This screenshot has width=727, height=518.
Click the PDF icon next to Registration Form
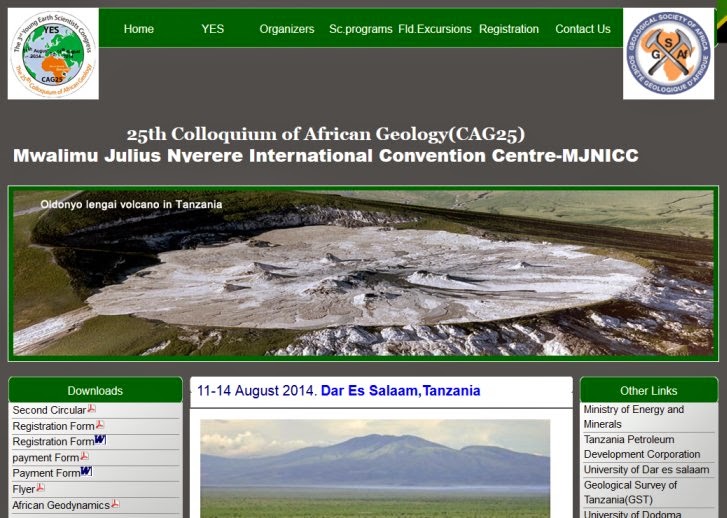pos(100,424)
